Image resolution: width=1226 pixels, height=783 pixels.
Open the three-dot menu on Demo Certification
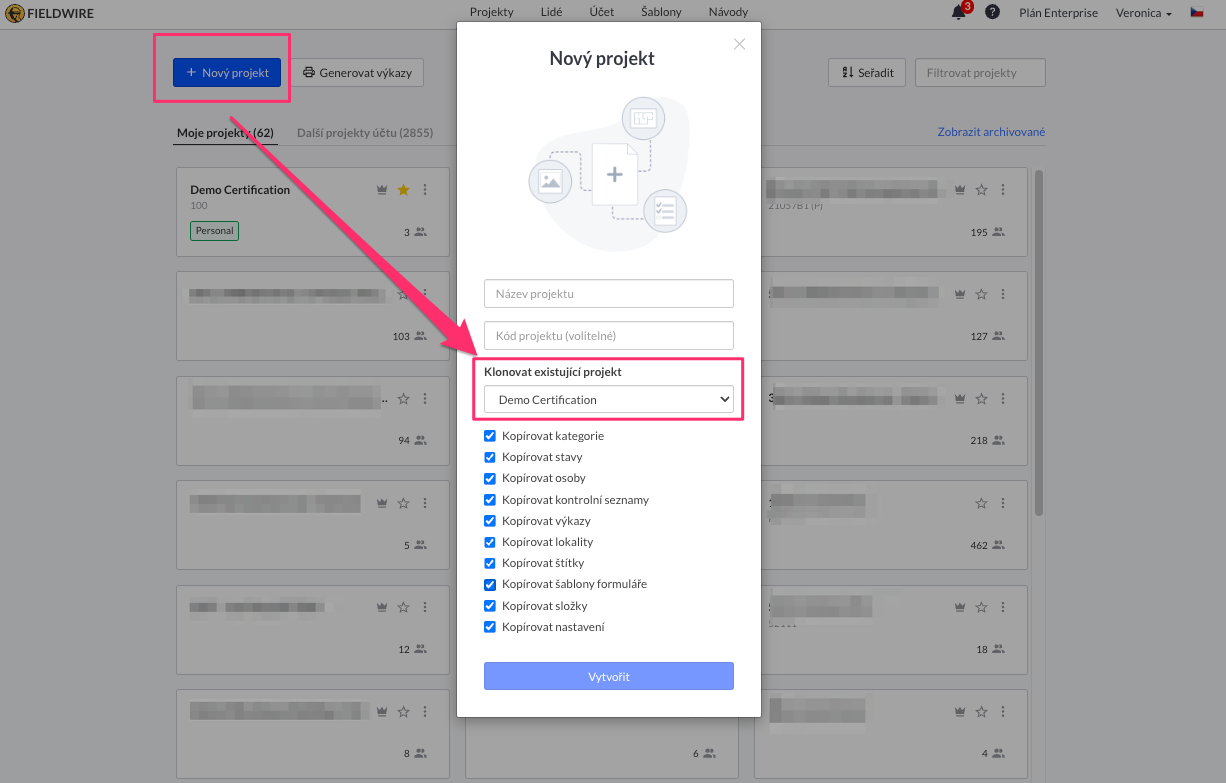[x=425, y=190]
